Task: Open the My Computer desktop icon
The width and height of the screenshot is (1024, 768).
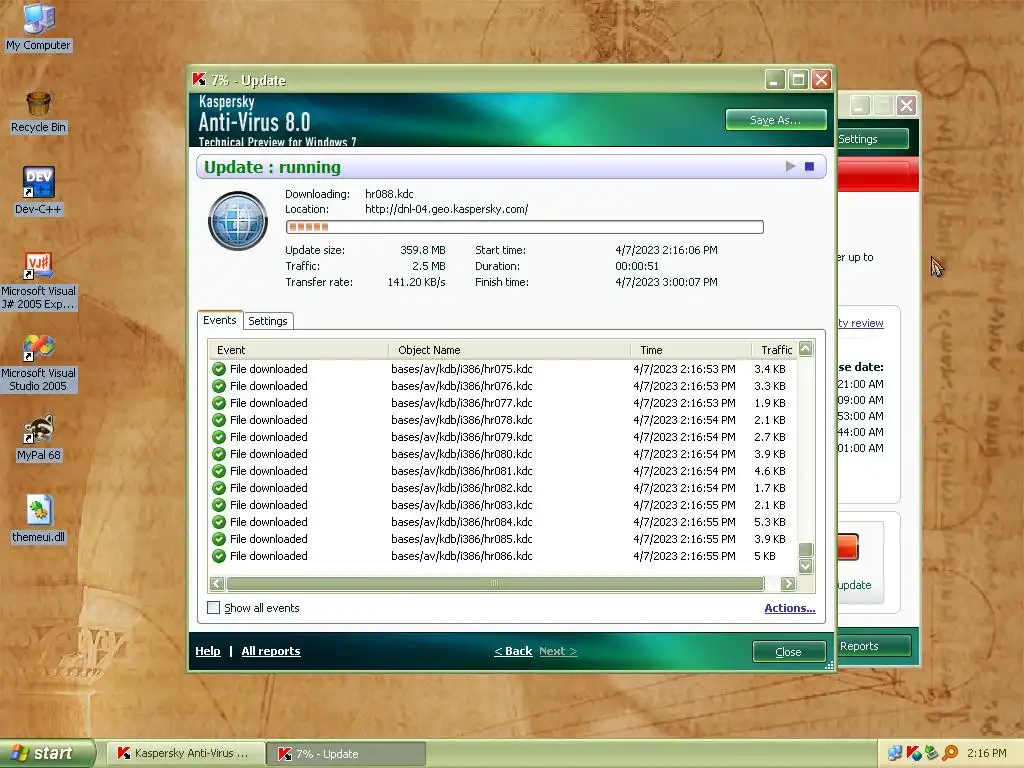Action: (x=38, y=26)
